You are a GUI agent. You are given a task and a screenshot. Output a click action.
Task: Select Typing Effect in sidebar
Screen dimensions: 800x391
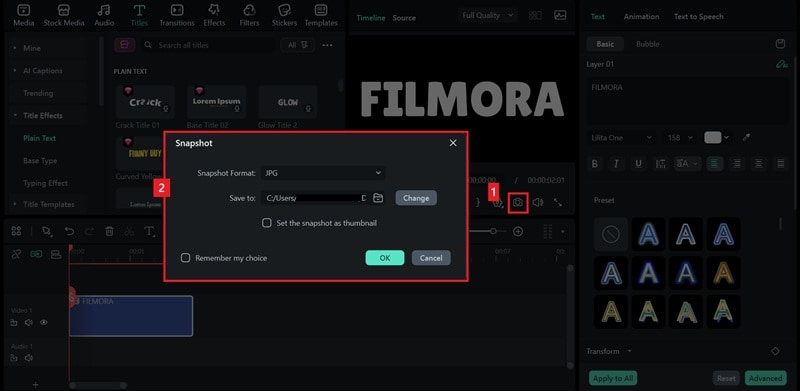pyautogui.click(x=45, y=183)
